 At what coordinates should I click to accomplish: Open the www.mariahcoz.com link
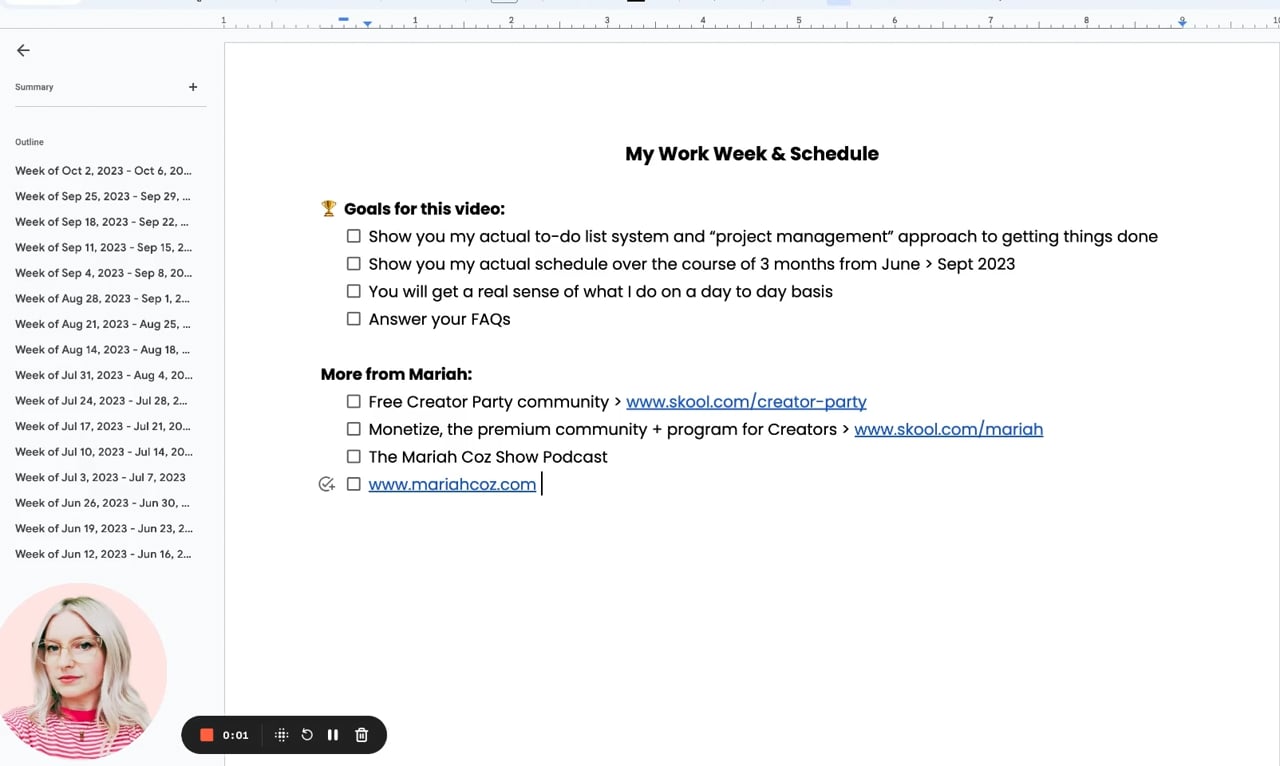pyautogui.click(x=452, y=484)
